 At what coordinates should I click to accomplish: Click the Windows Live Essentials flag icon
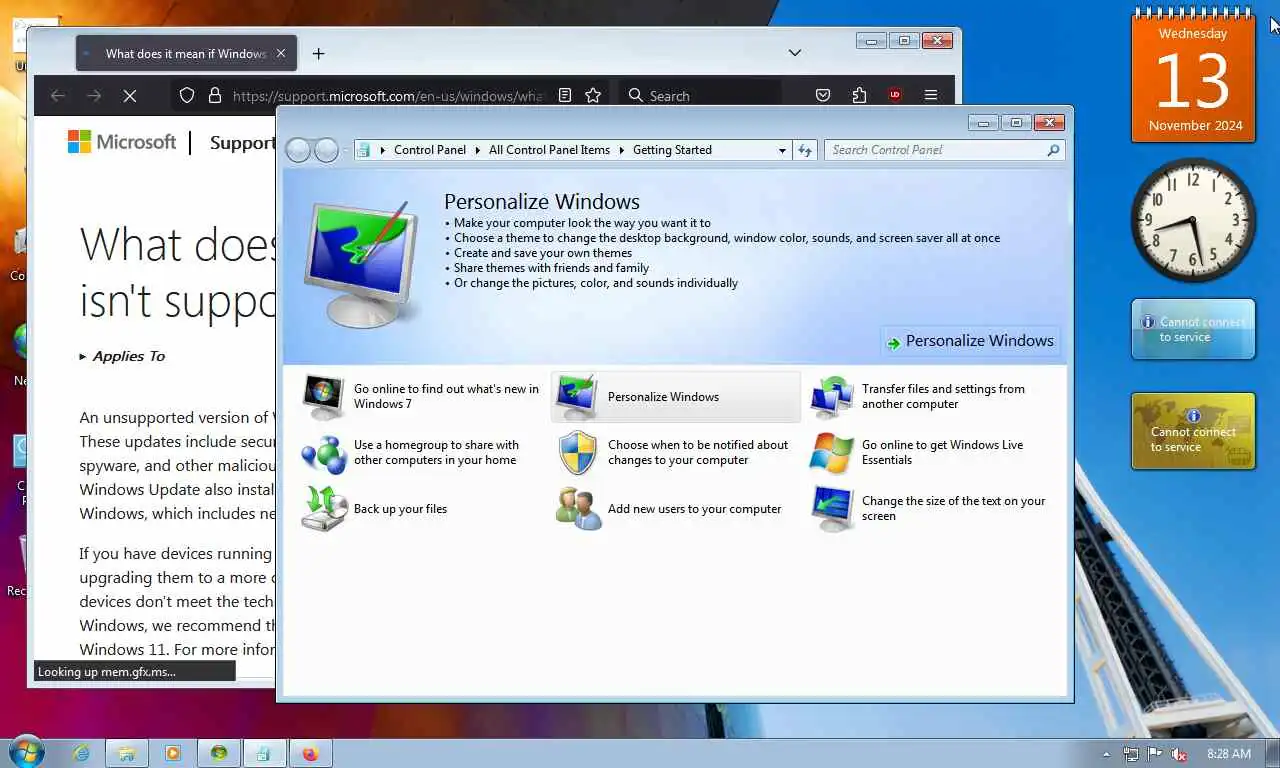click(x=832, y=453)
